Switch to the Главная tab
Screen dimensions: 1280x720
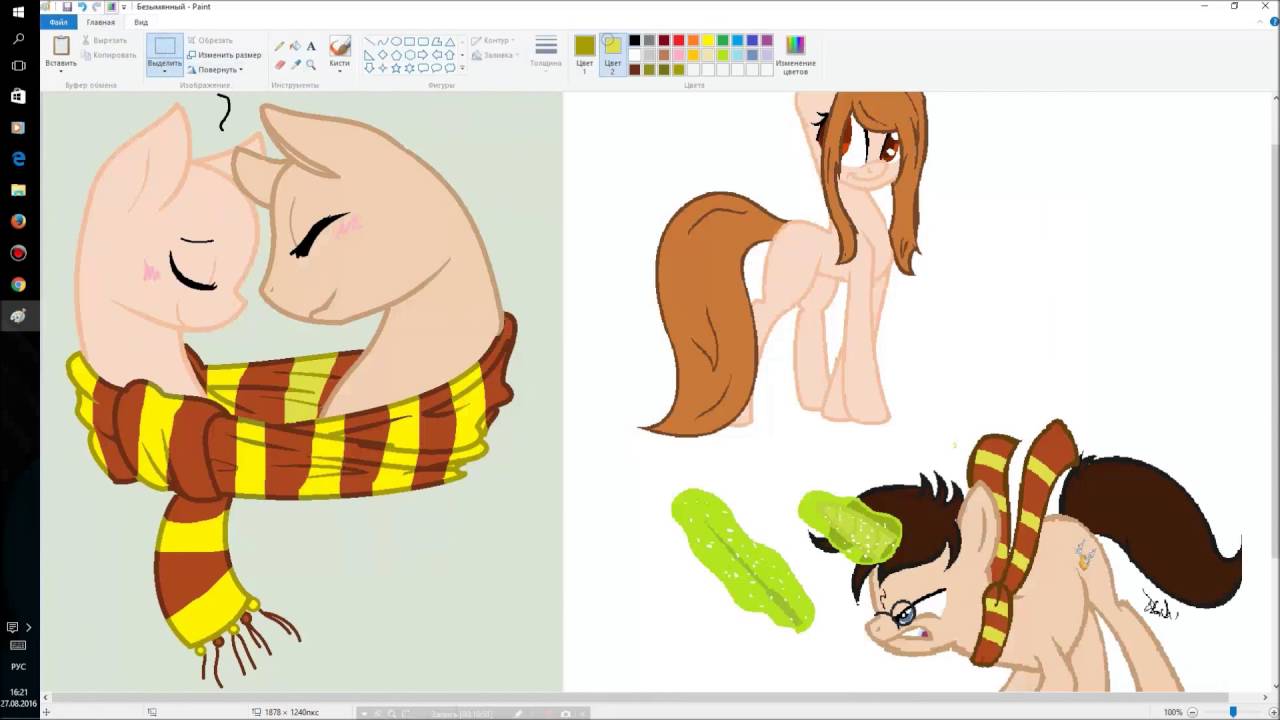[x=100, y=22]
